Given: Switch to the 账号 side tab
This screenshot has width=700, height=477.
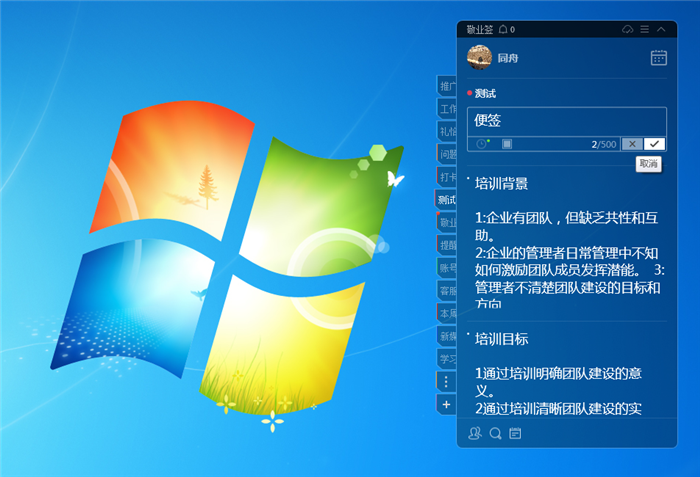Looking at the screenshot, I should coord(447,268).
